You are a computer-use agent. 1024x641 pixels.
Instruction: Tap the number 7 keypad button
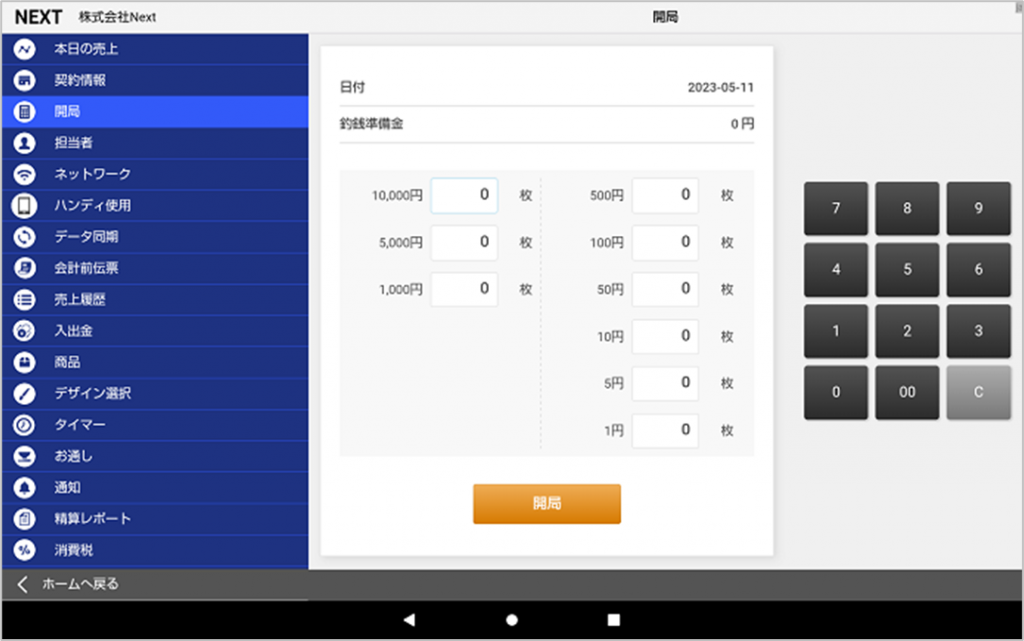tap(836, 209)
